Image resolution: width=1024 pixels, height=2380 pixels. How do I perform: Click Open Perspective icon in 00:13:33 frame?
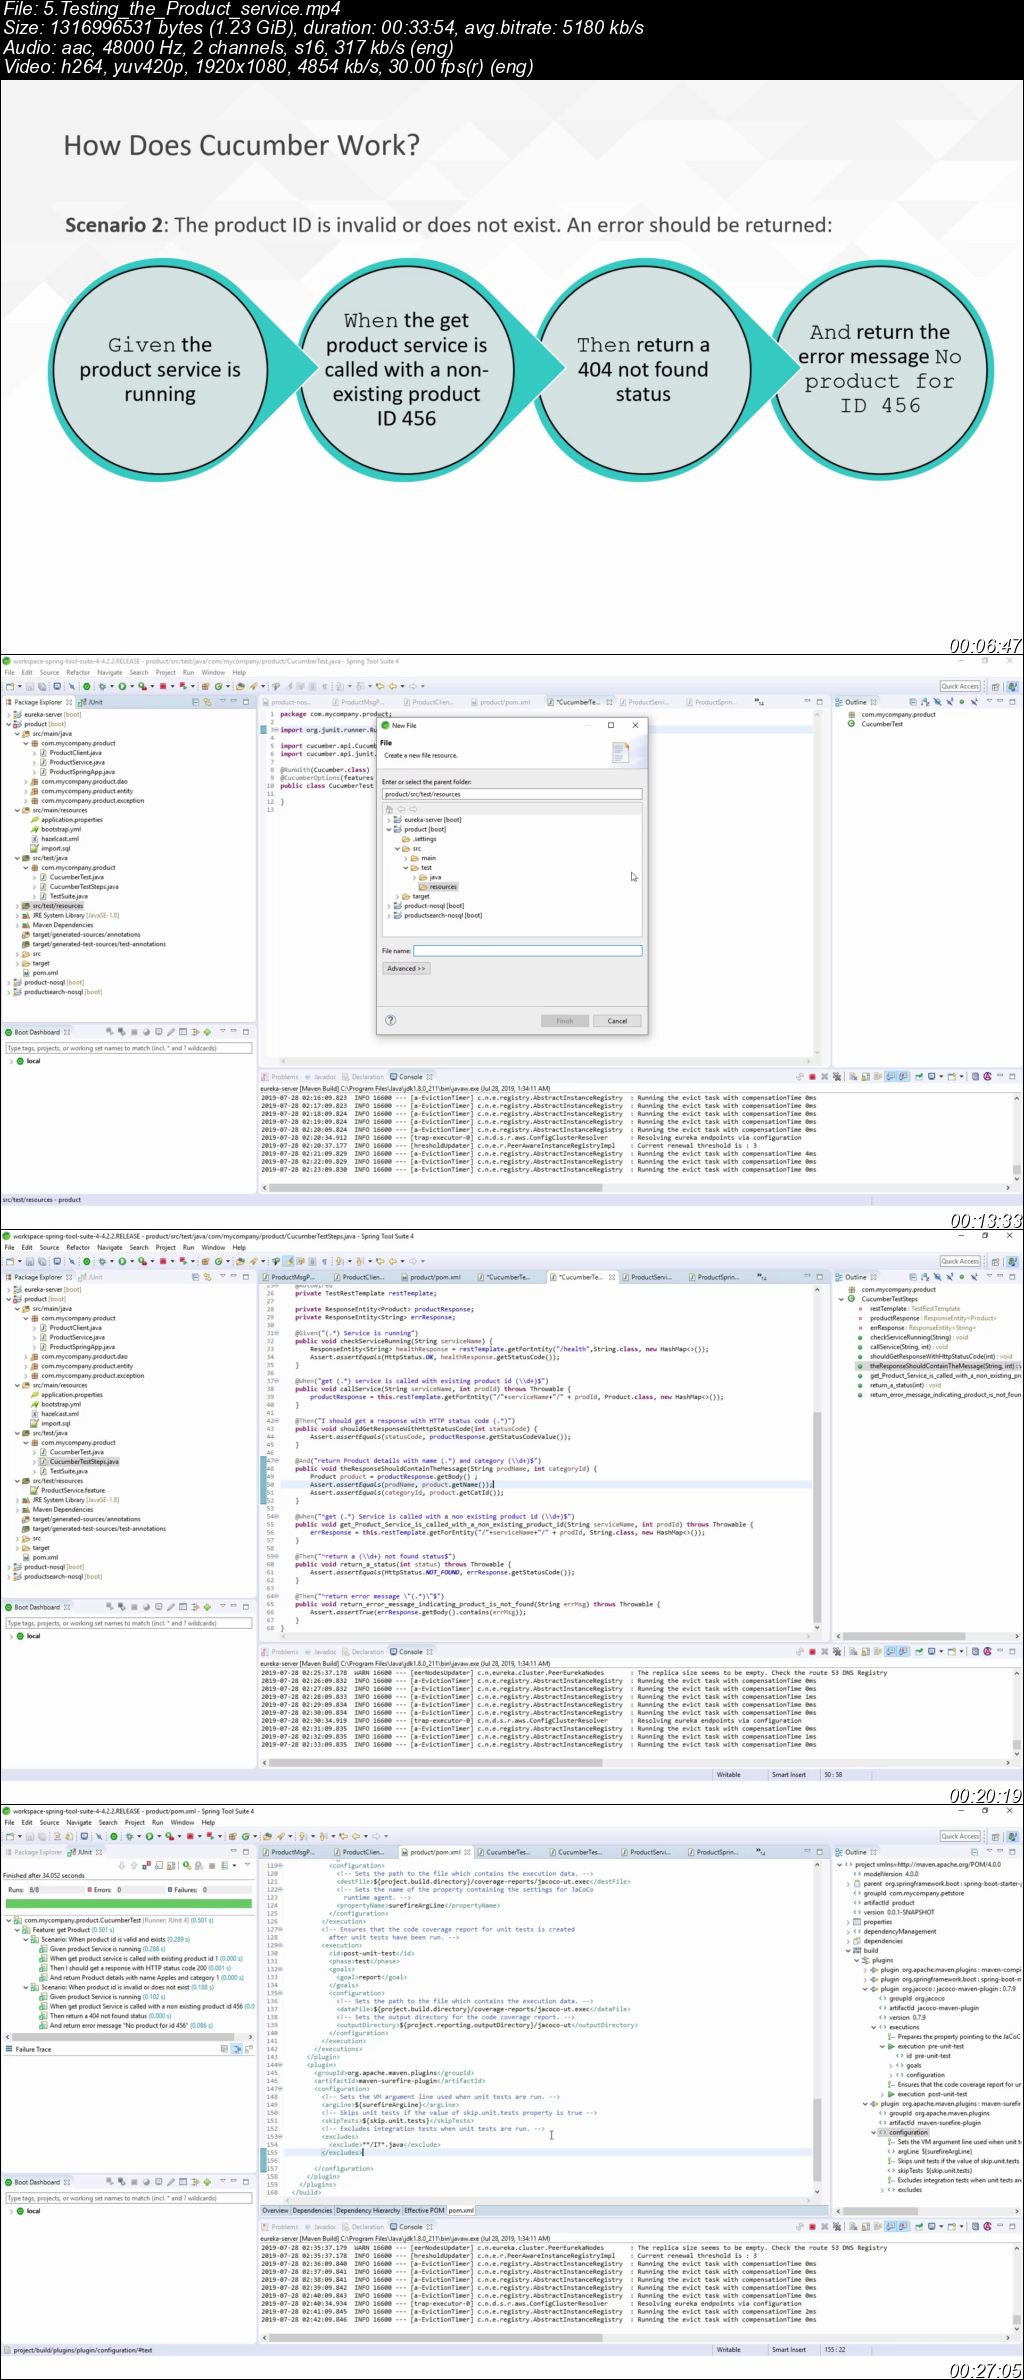pyautogui.click(x=996, y=687)
